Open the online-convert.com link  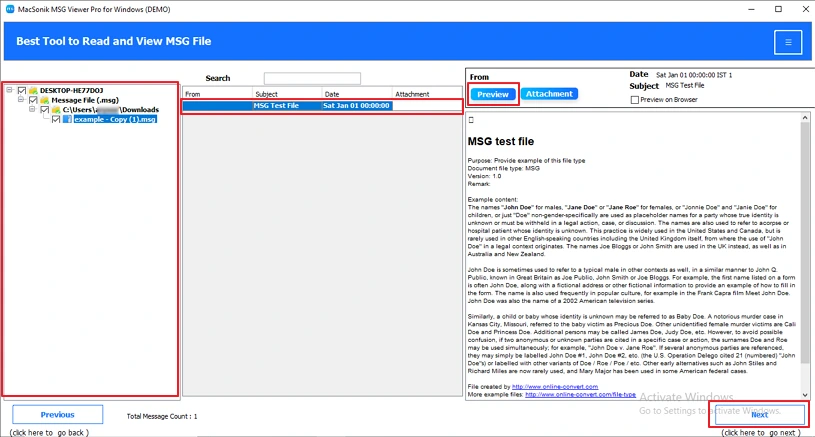555,387
